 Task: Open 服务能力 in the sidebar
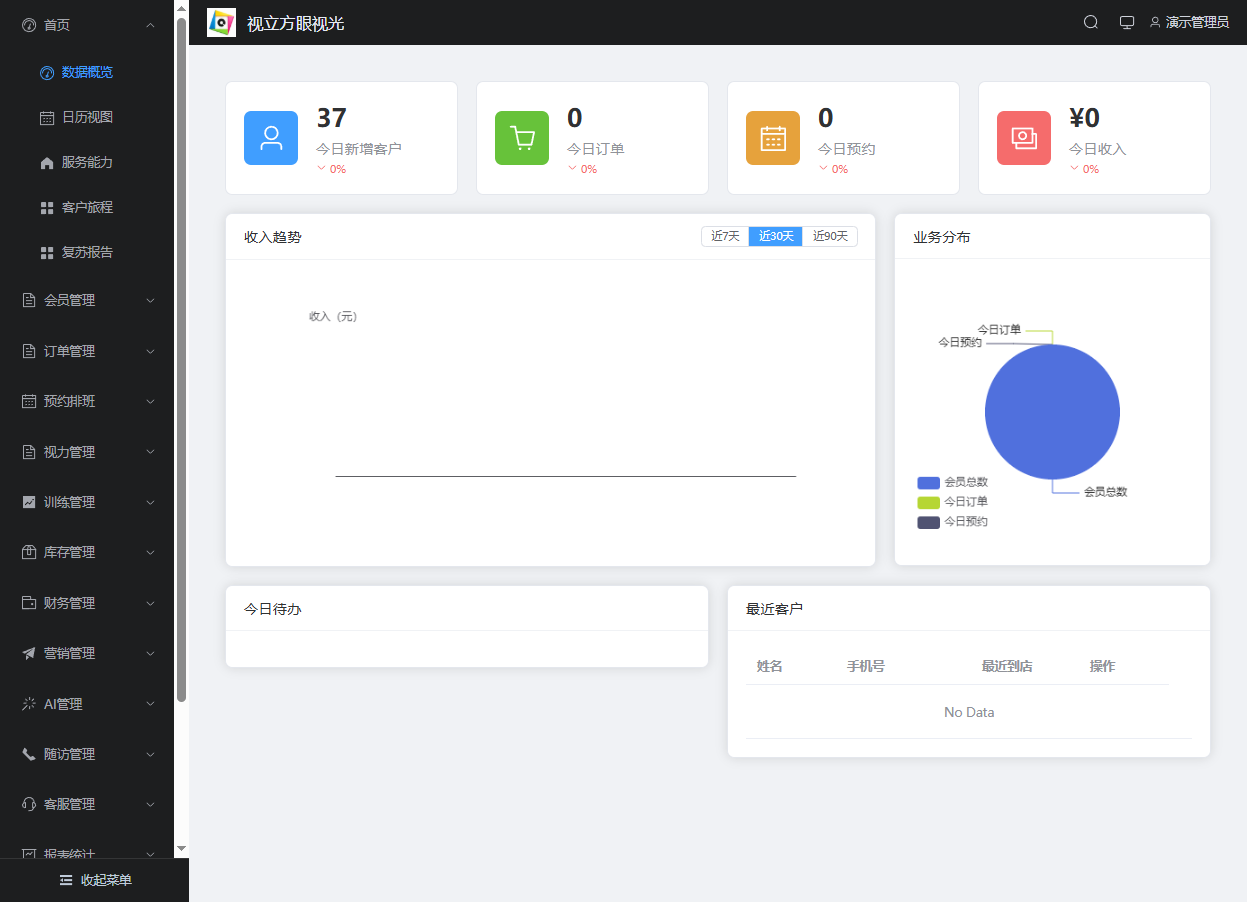pos(87,162)
